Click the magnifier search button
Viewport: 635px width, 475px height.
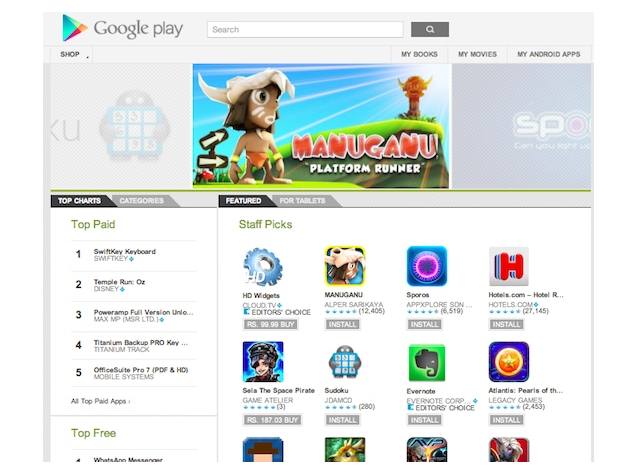(430, 29)
